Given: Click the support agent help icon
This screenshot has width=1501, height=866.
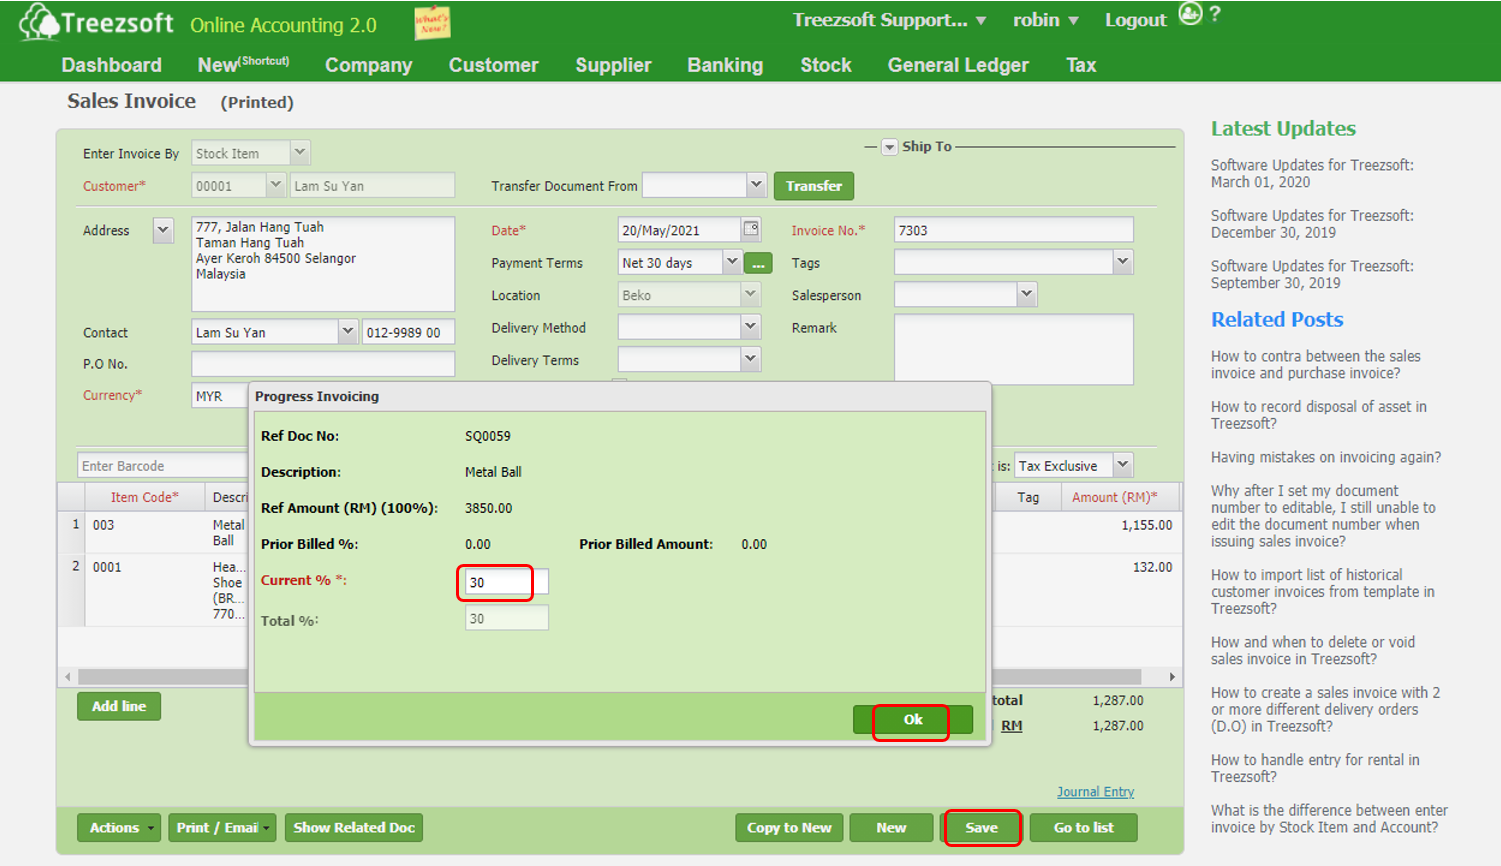Looking at the screenshot, I should tap(1190, 14).
